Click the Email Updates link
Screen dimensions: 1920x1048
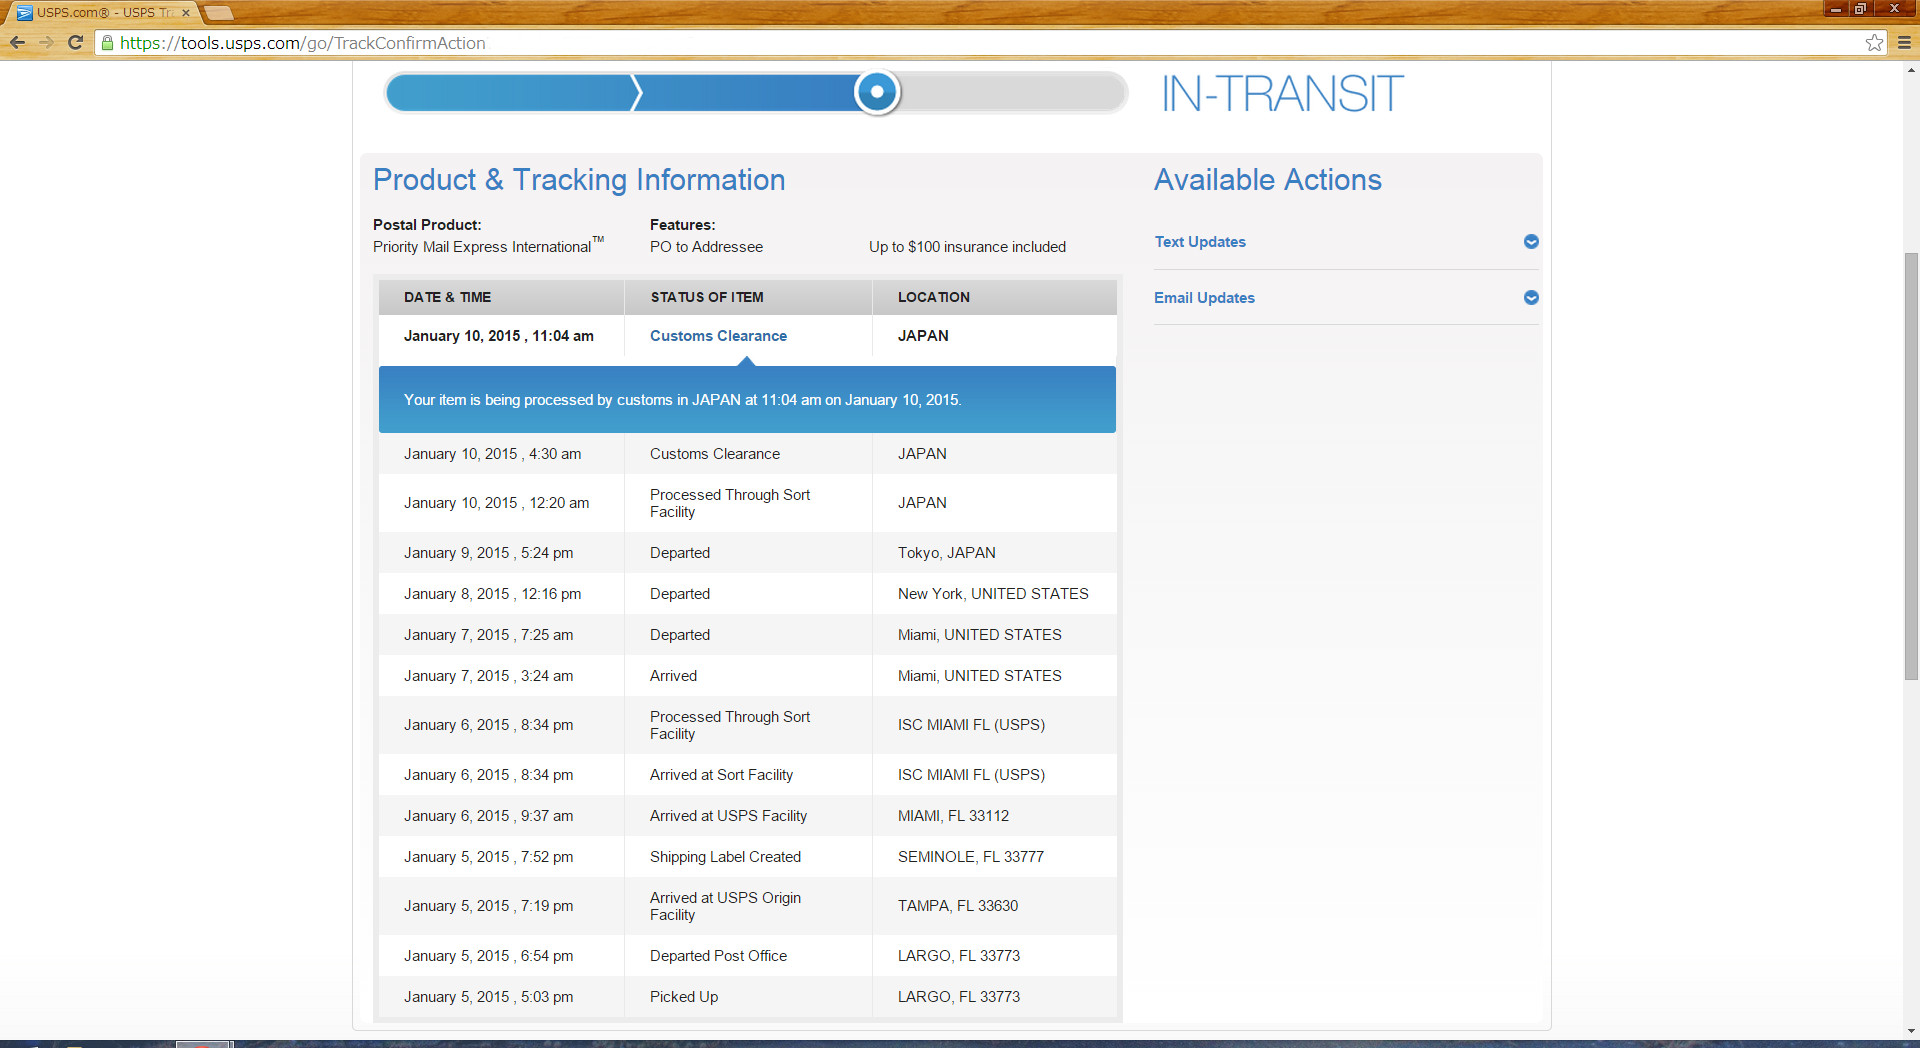coord(1204,298)
